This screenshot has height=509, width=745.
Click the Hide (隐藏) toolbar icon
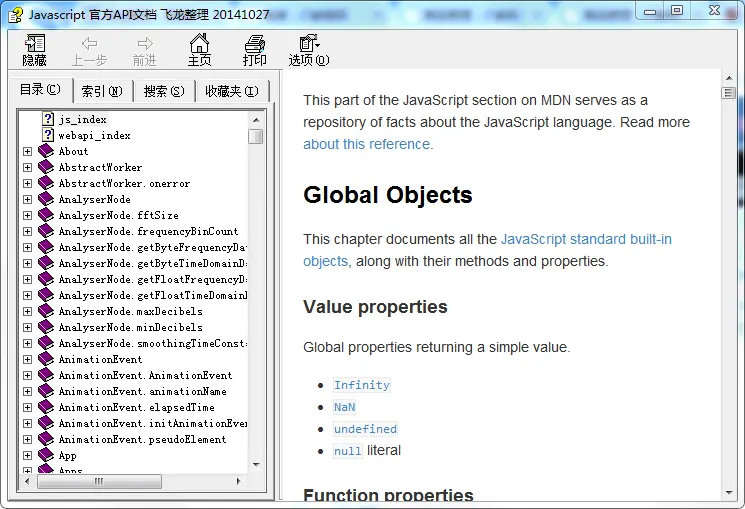(x=35, y=44)
